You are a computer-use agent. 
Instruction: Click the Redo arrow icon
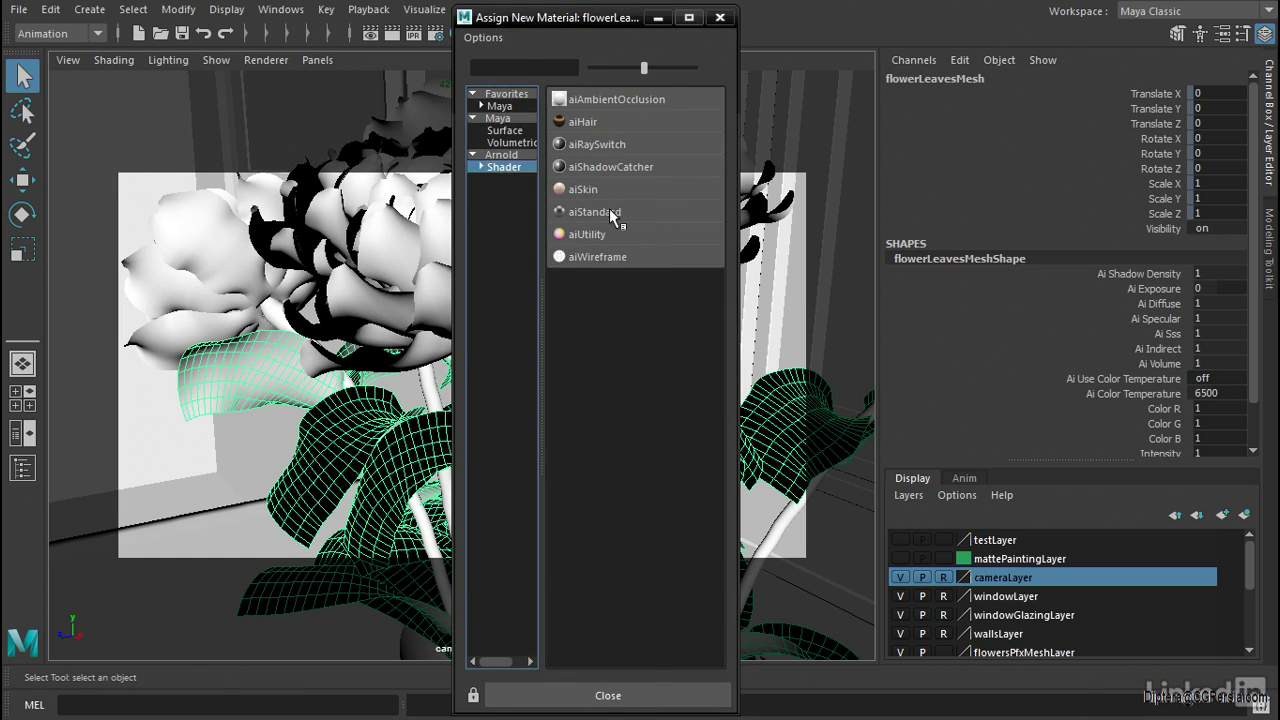(x=226, y=33)
